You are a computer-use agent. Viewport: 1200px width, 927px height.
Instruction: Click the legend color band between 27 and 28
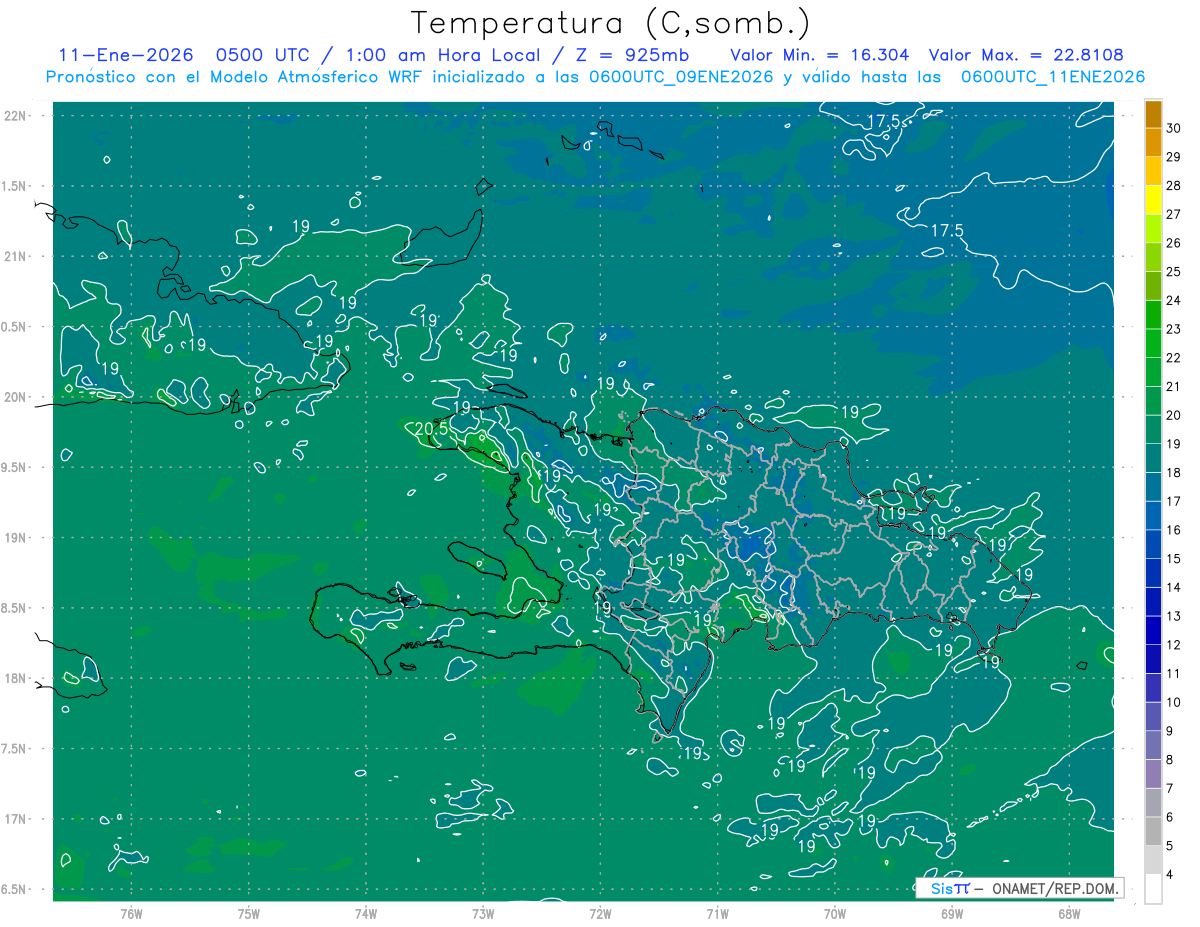[x=1153, y=200]
